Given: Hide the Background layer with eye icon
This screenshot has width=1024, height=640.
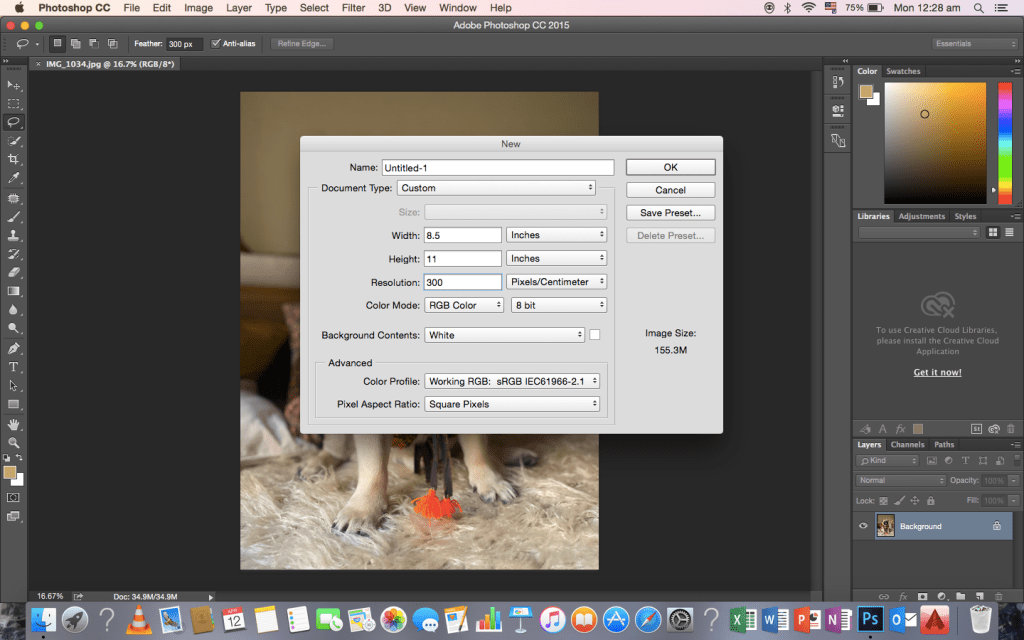Looking at the screenshot, I should pyautogui.click(x=864, y=526).
